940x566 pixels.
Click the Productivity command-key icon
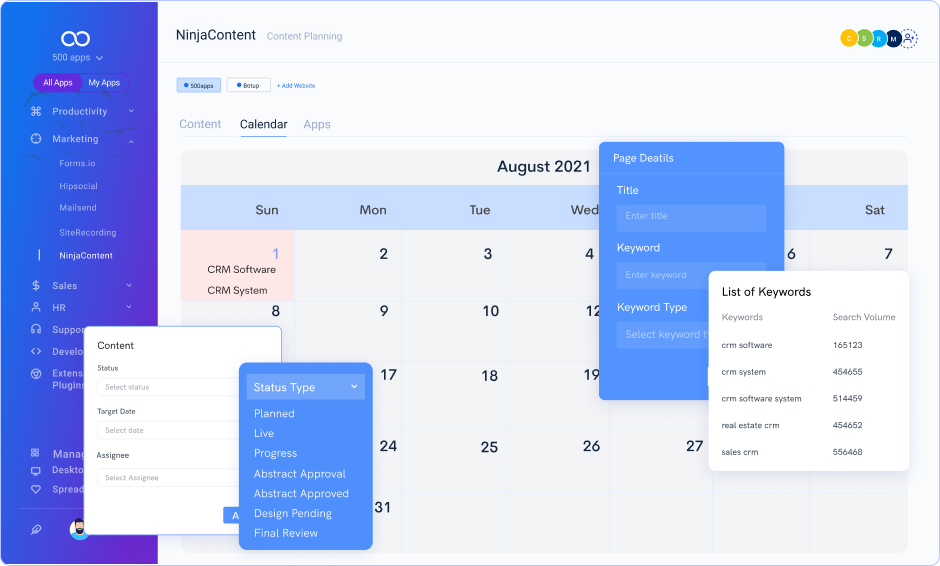tap(36, 111)
